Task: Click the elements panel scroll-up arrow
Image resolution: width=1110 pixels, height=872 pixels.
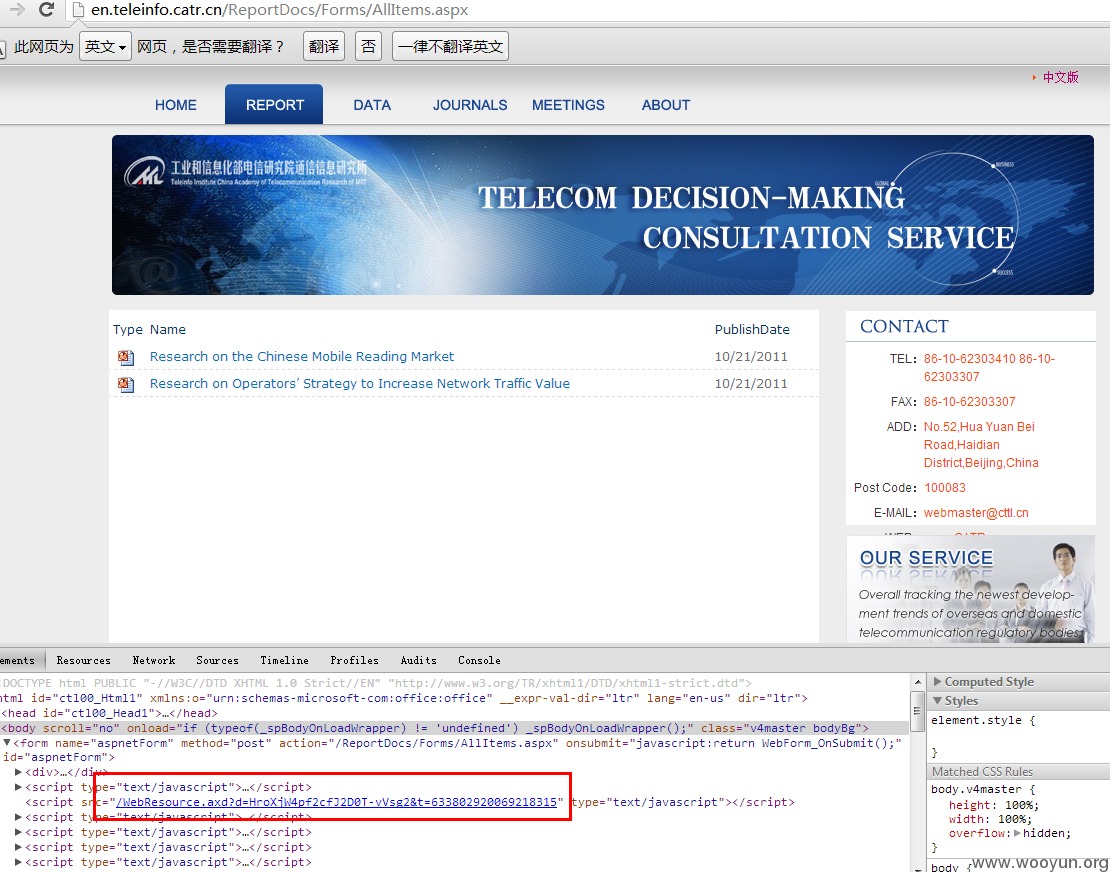Action: [917, 682]
